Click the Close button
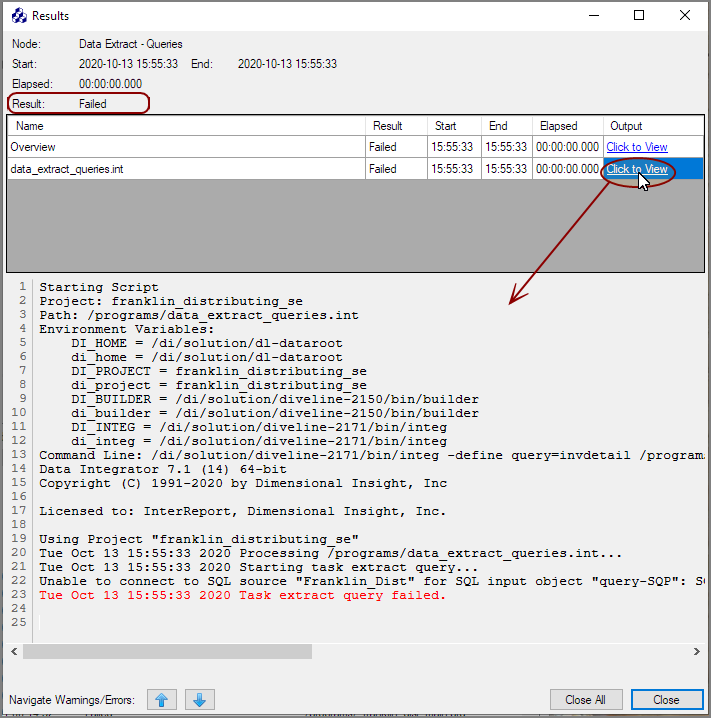The height and width of the screenshot is (718, 711). pos(667,700)
